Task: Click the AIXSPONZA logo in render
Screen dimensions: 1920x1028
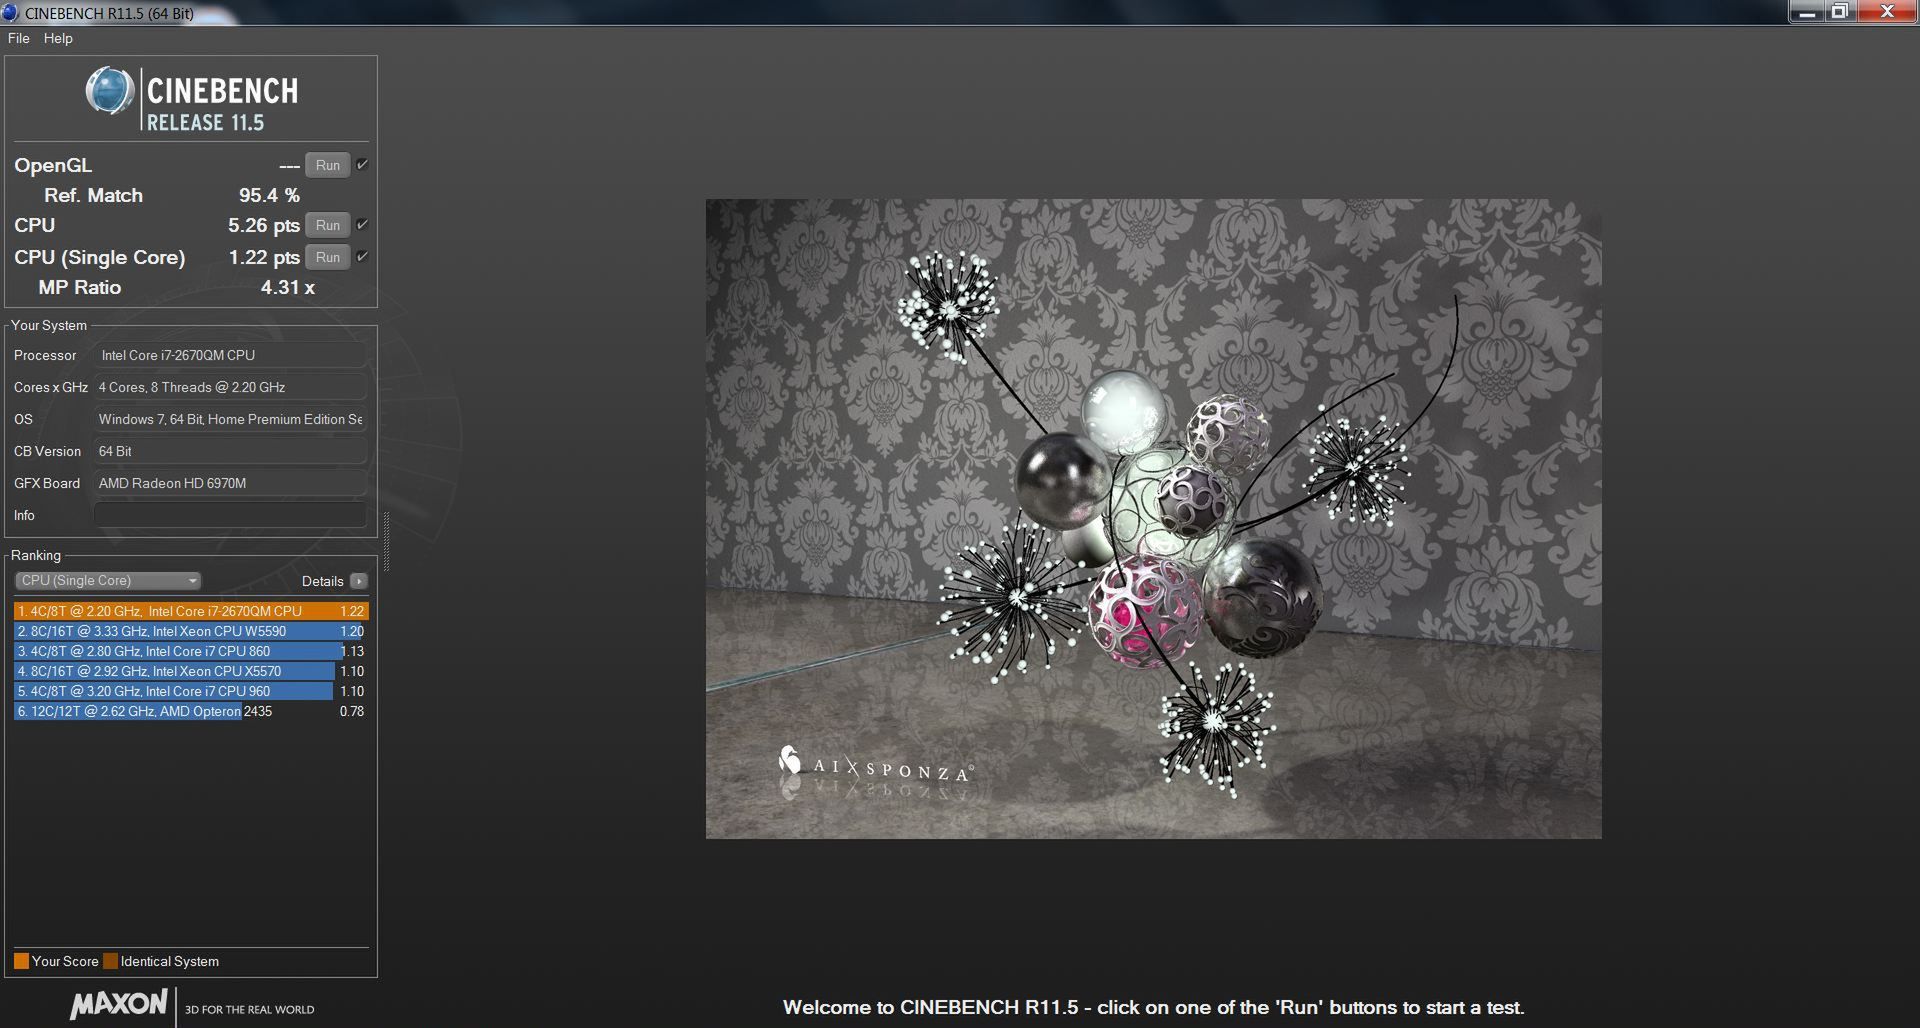Action: pyautogui.click(x=874, y=766)
